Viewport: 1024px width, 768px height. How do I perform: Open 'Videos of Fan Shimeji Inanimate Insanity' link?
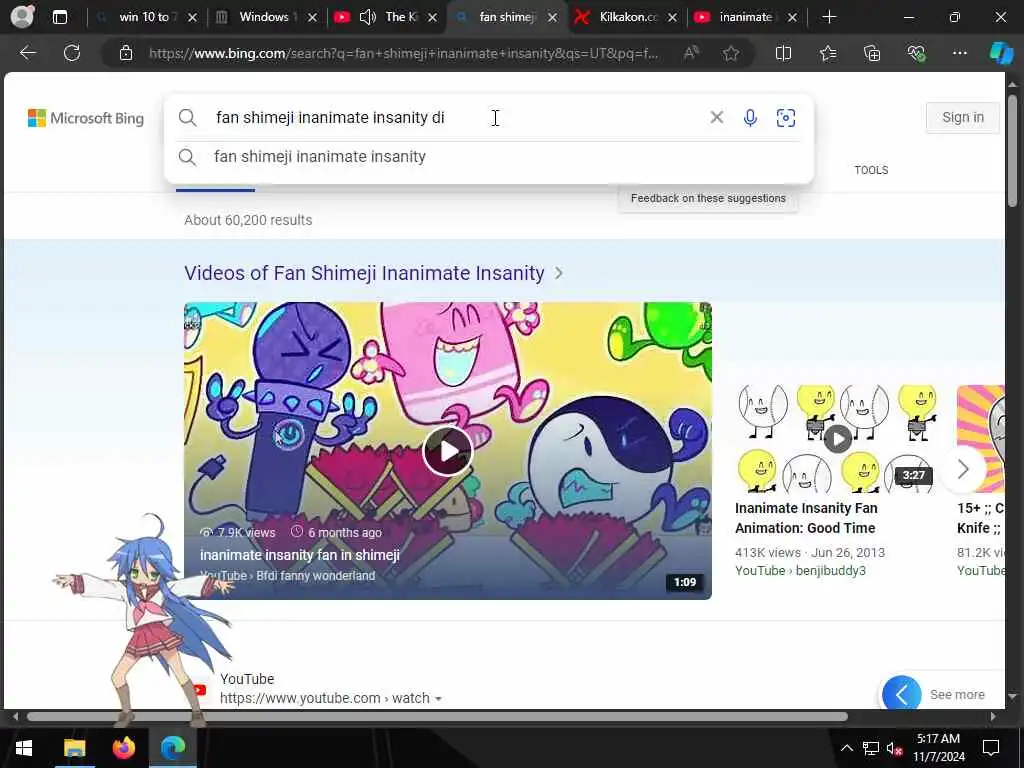pos(364,273)
